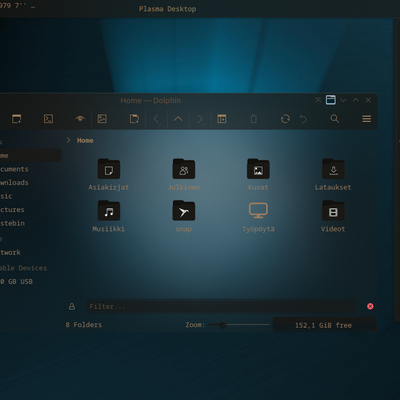The image size is (400, 400).
Task: Toggle the filter lock icon
Action: pos(72,306)
